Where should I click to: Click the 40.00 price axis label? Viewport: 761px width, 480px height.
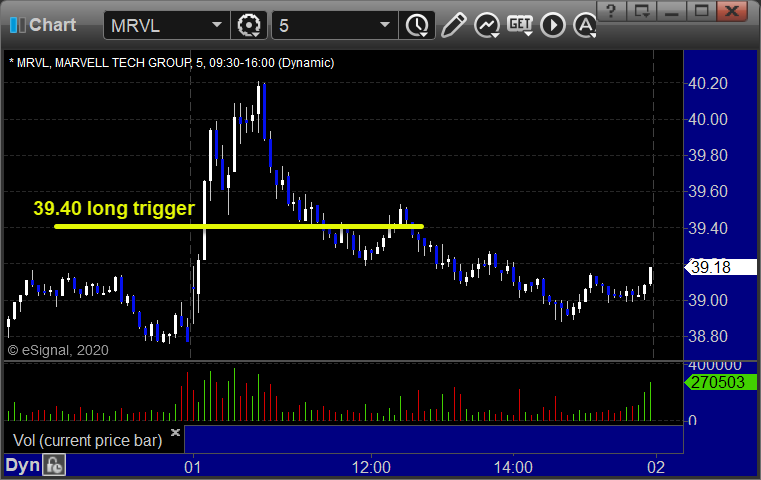(x=708, y=119)
